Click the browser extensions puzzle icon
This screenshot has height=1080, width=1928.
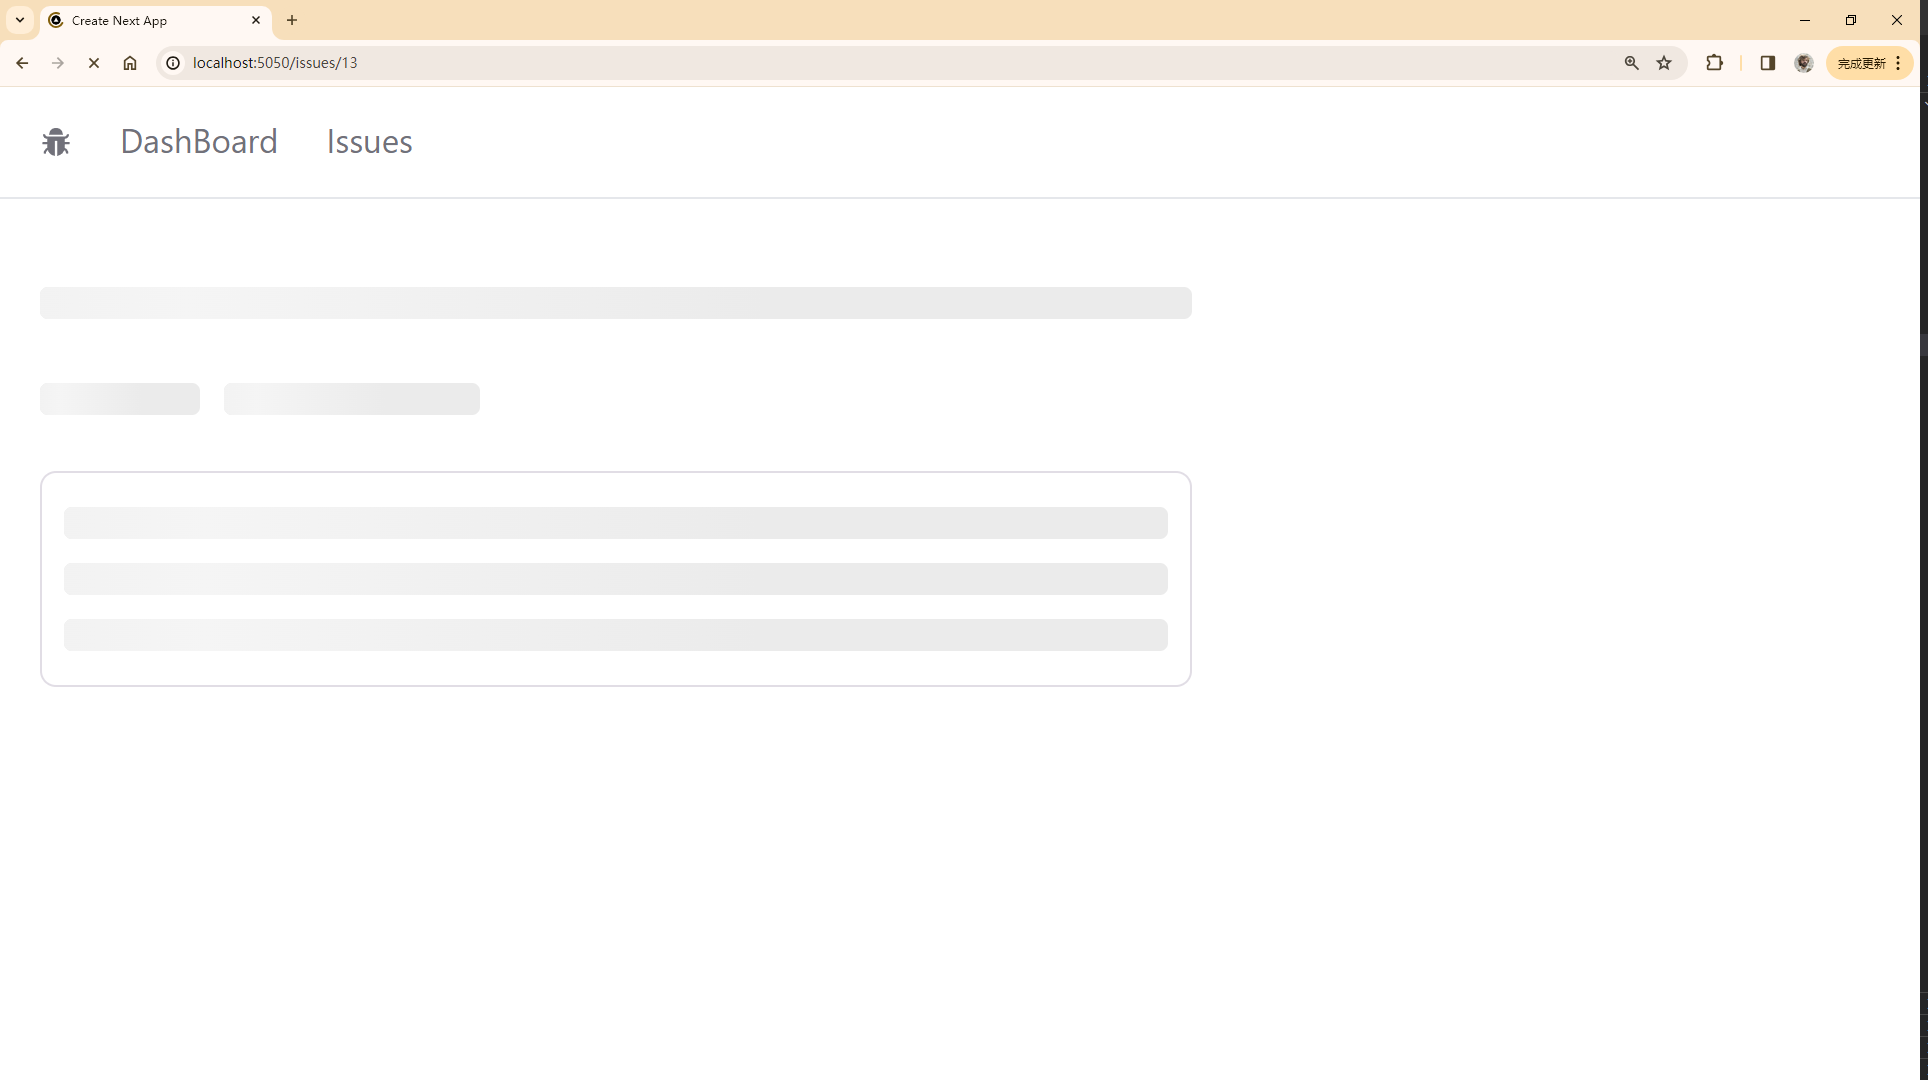[1713, 62]
